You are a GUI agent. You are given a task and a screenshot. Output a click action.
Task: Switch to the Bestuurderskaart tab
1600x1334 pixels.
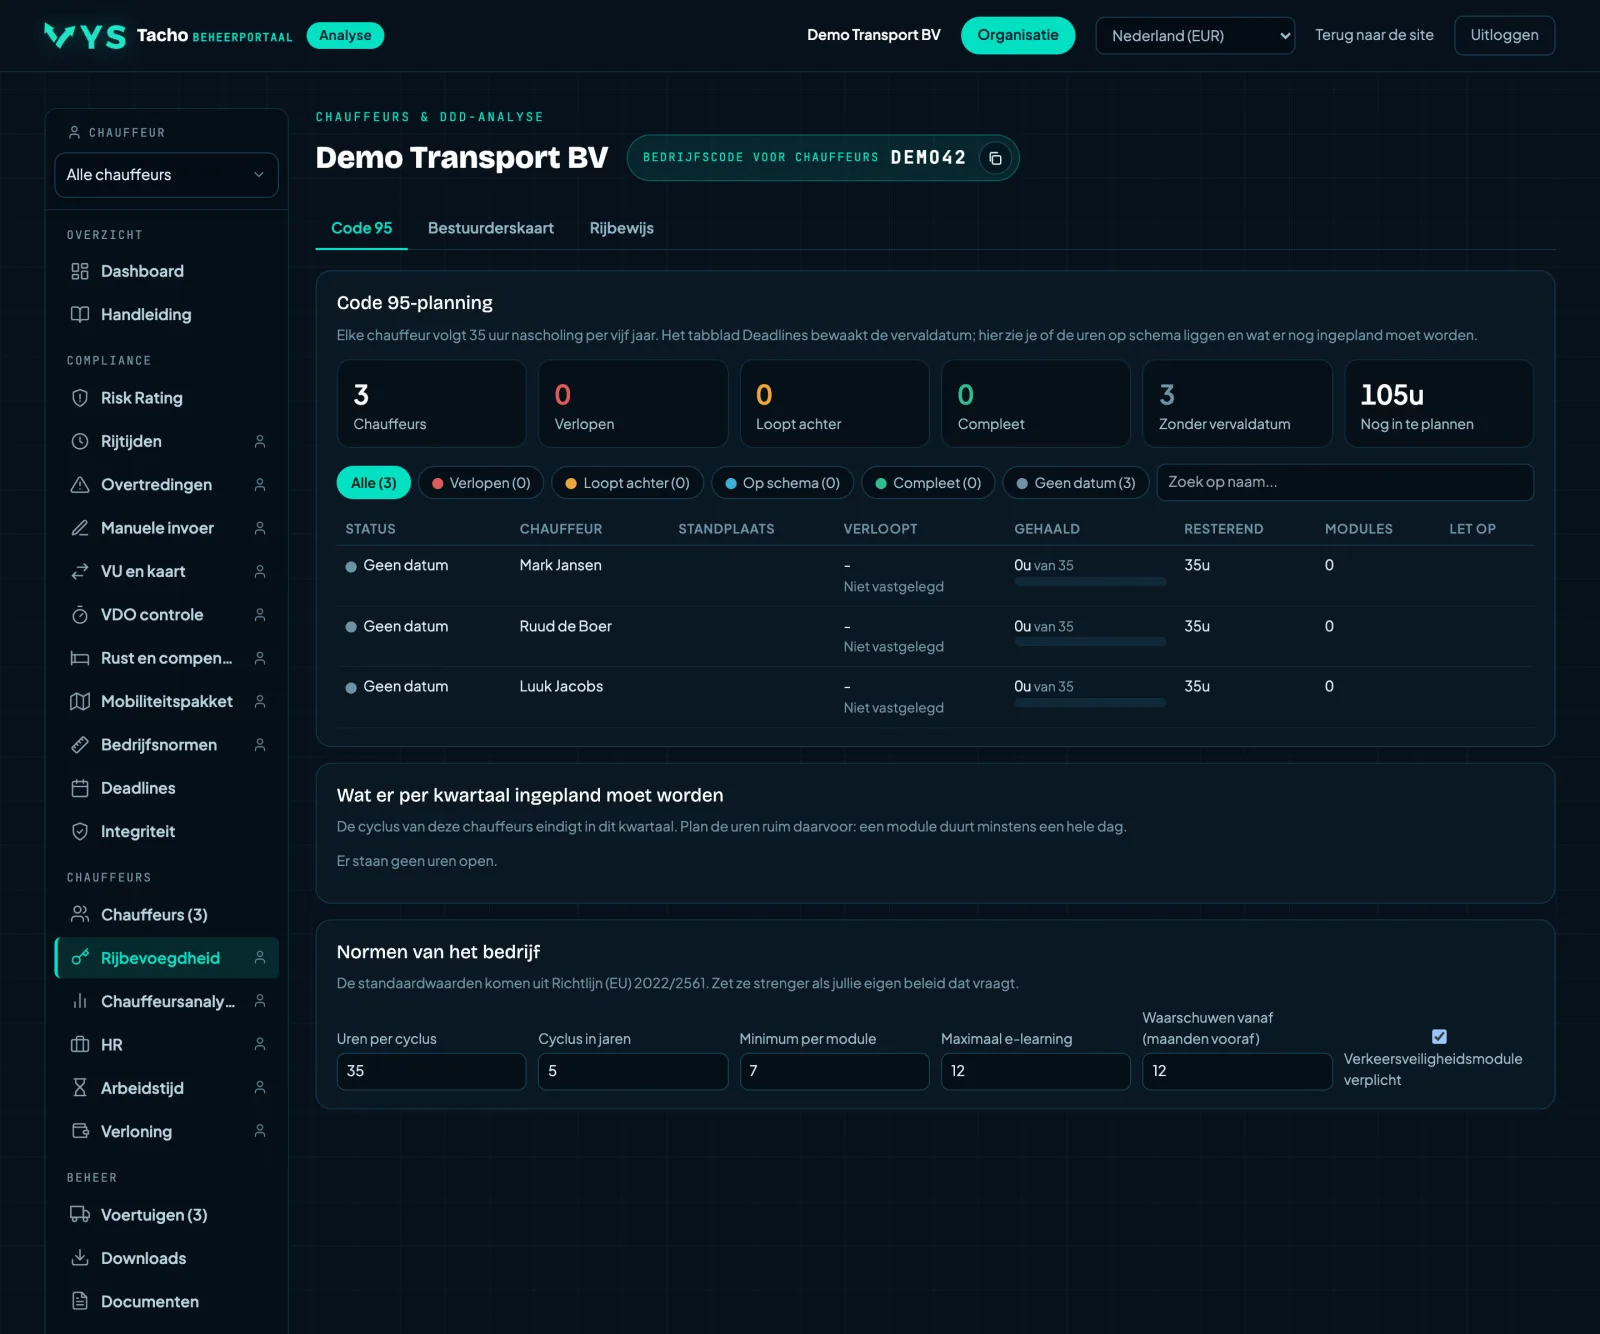click(x=491, y=228)
